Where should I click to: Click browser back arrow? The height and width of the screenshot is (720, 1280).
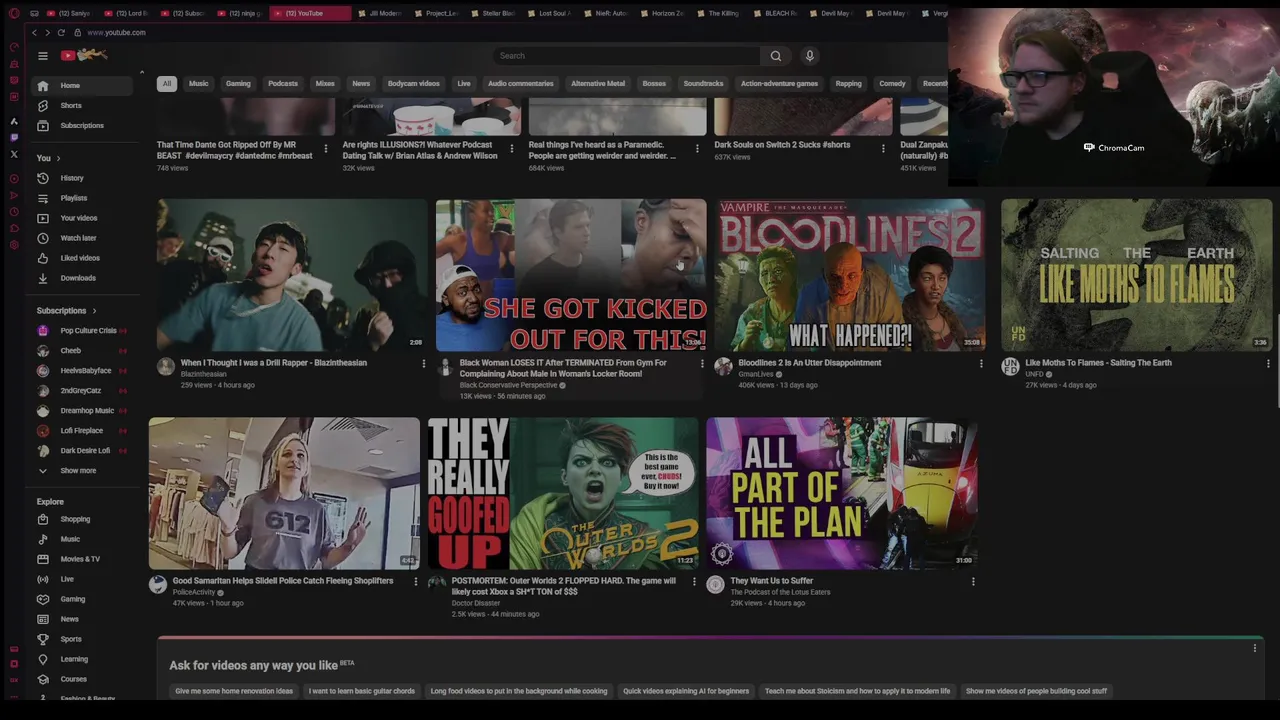[x=34, y=33]
